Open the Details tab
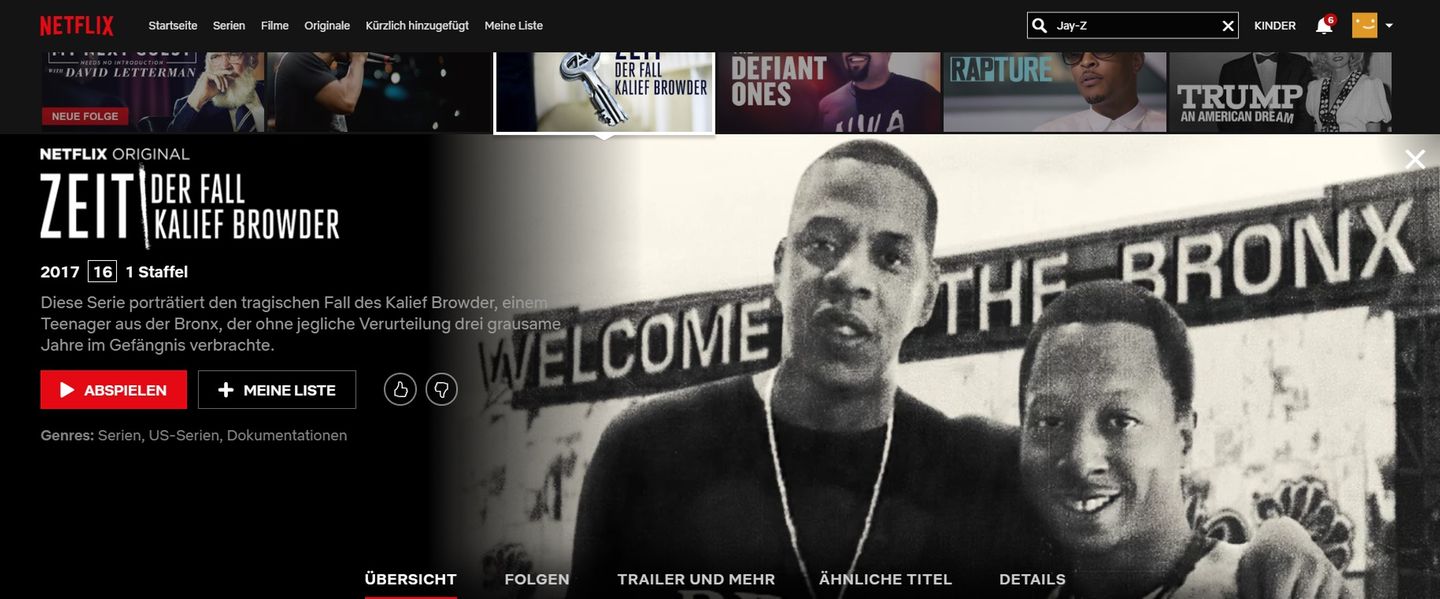Screen dimensions: 1440x599 [1032, 579]
